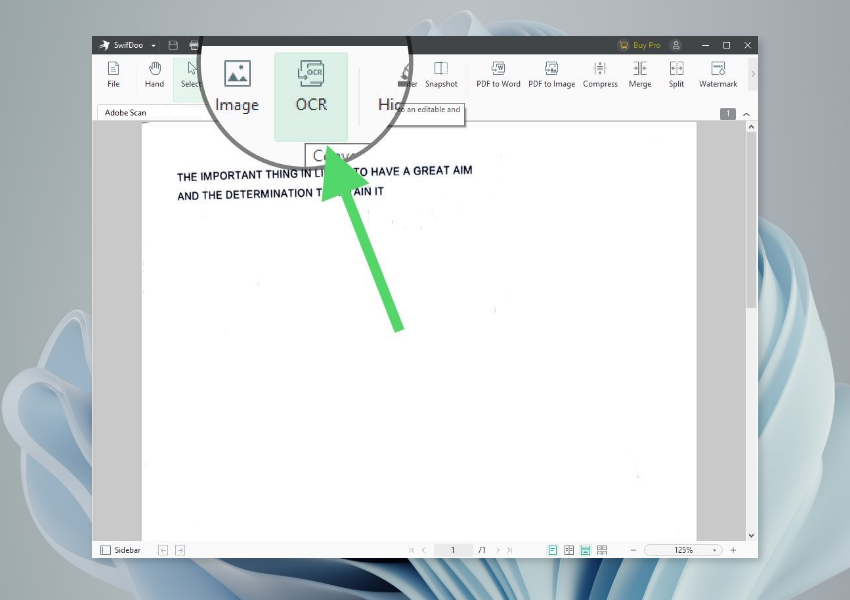The height and width of the screenshot is (600, 850).
Task: Click the Buy Pro link
Action: click(x=640, y=45)
